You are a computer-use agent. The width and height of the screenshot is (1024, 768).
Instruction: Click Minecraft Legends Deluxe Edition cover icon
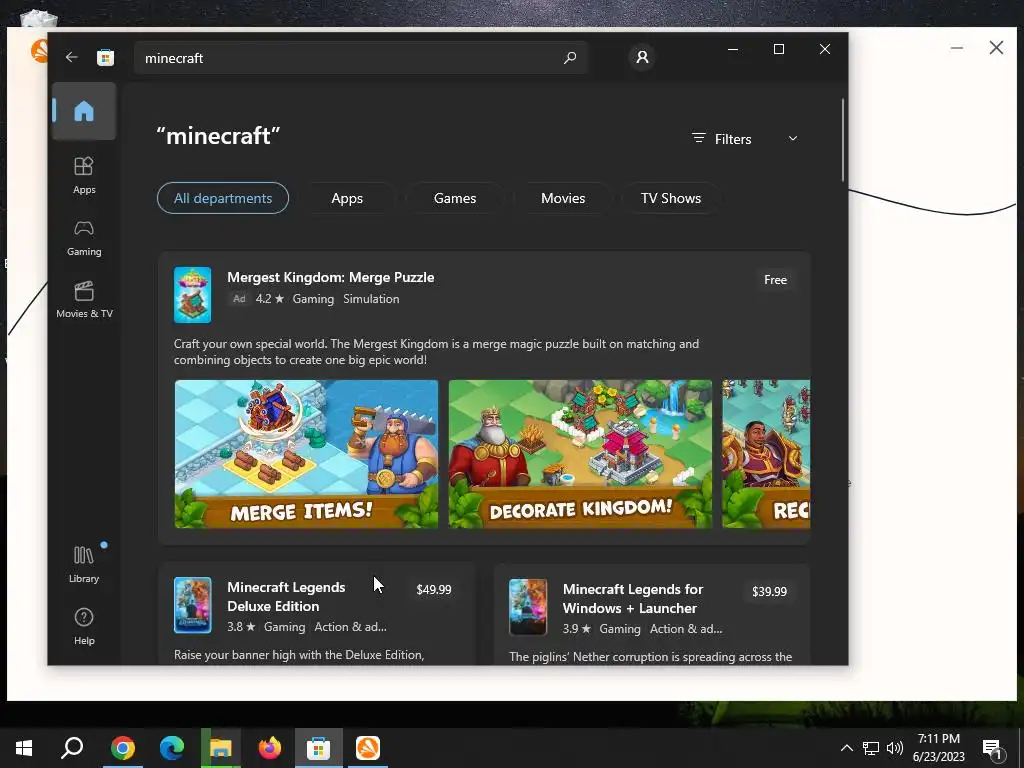tap(193, 605)
